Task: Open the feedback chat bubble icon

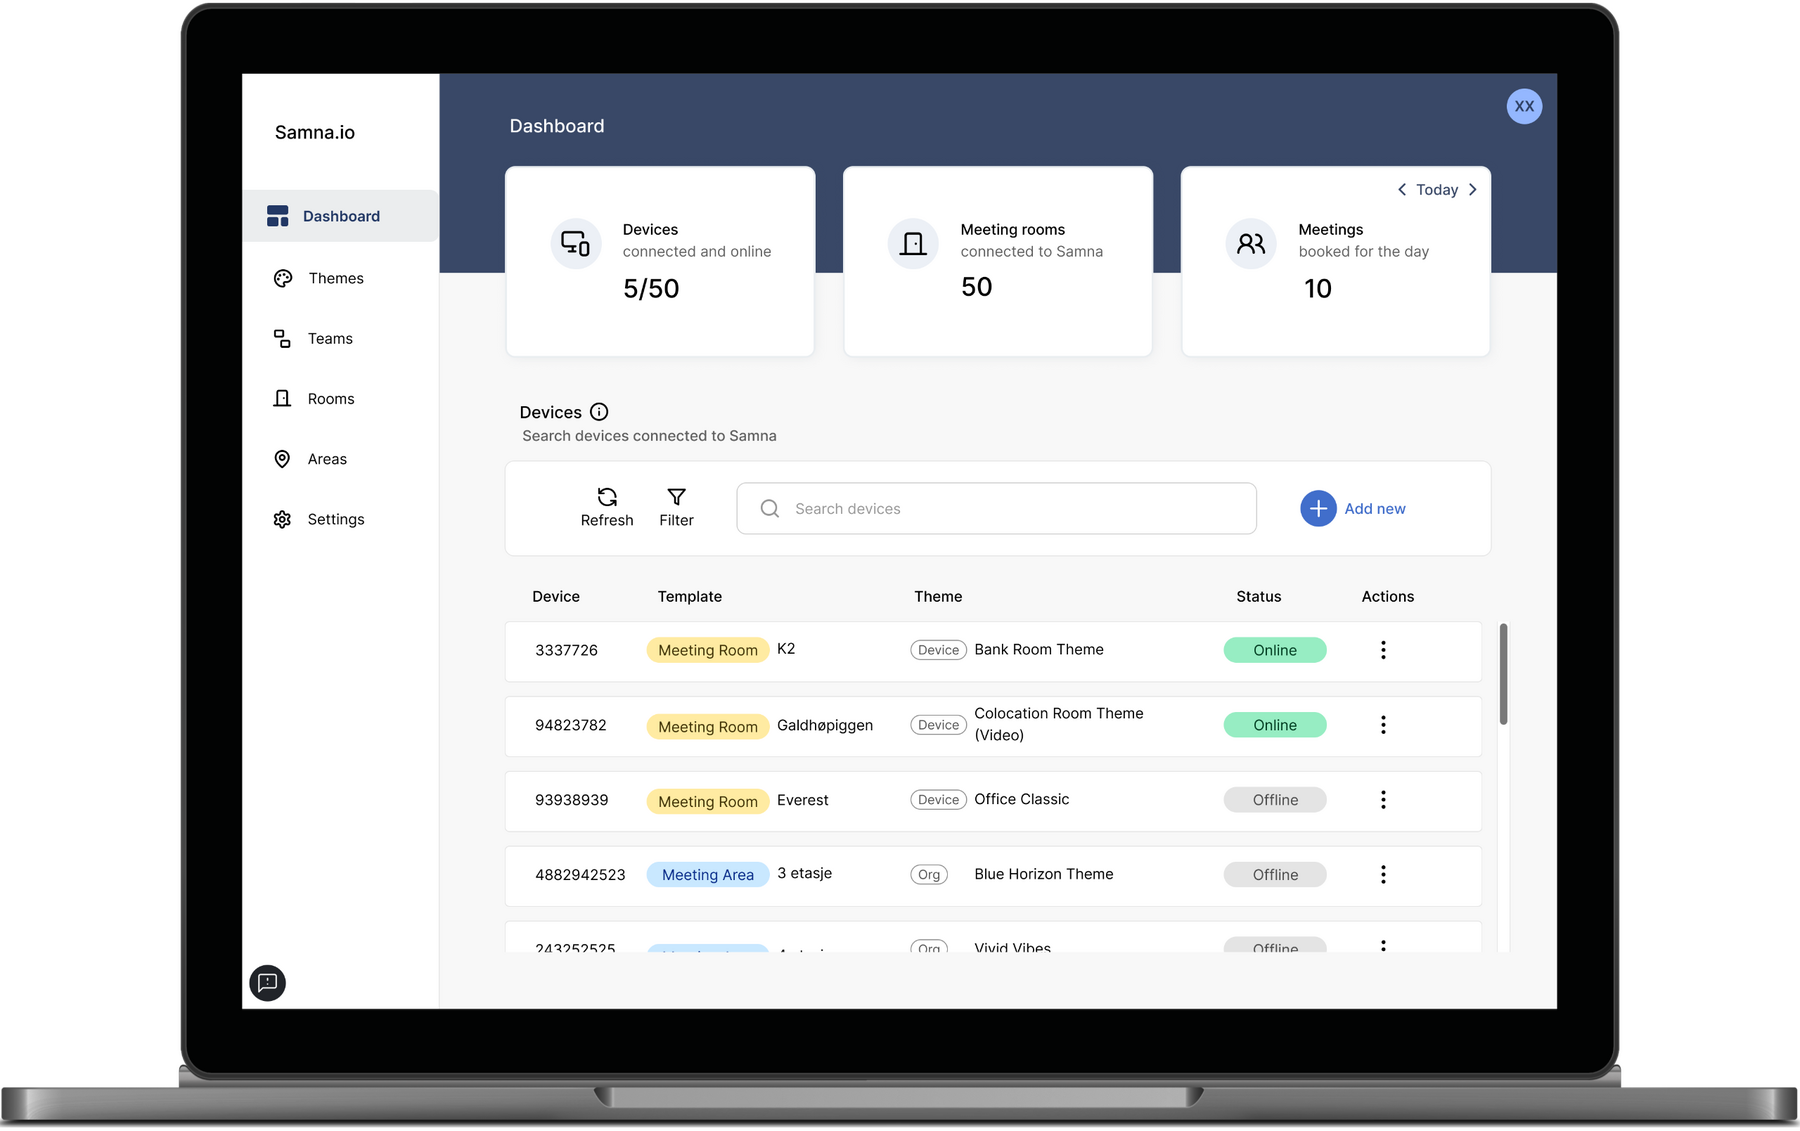Action: (x=267, y=983)
